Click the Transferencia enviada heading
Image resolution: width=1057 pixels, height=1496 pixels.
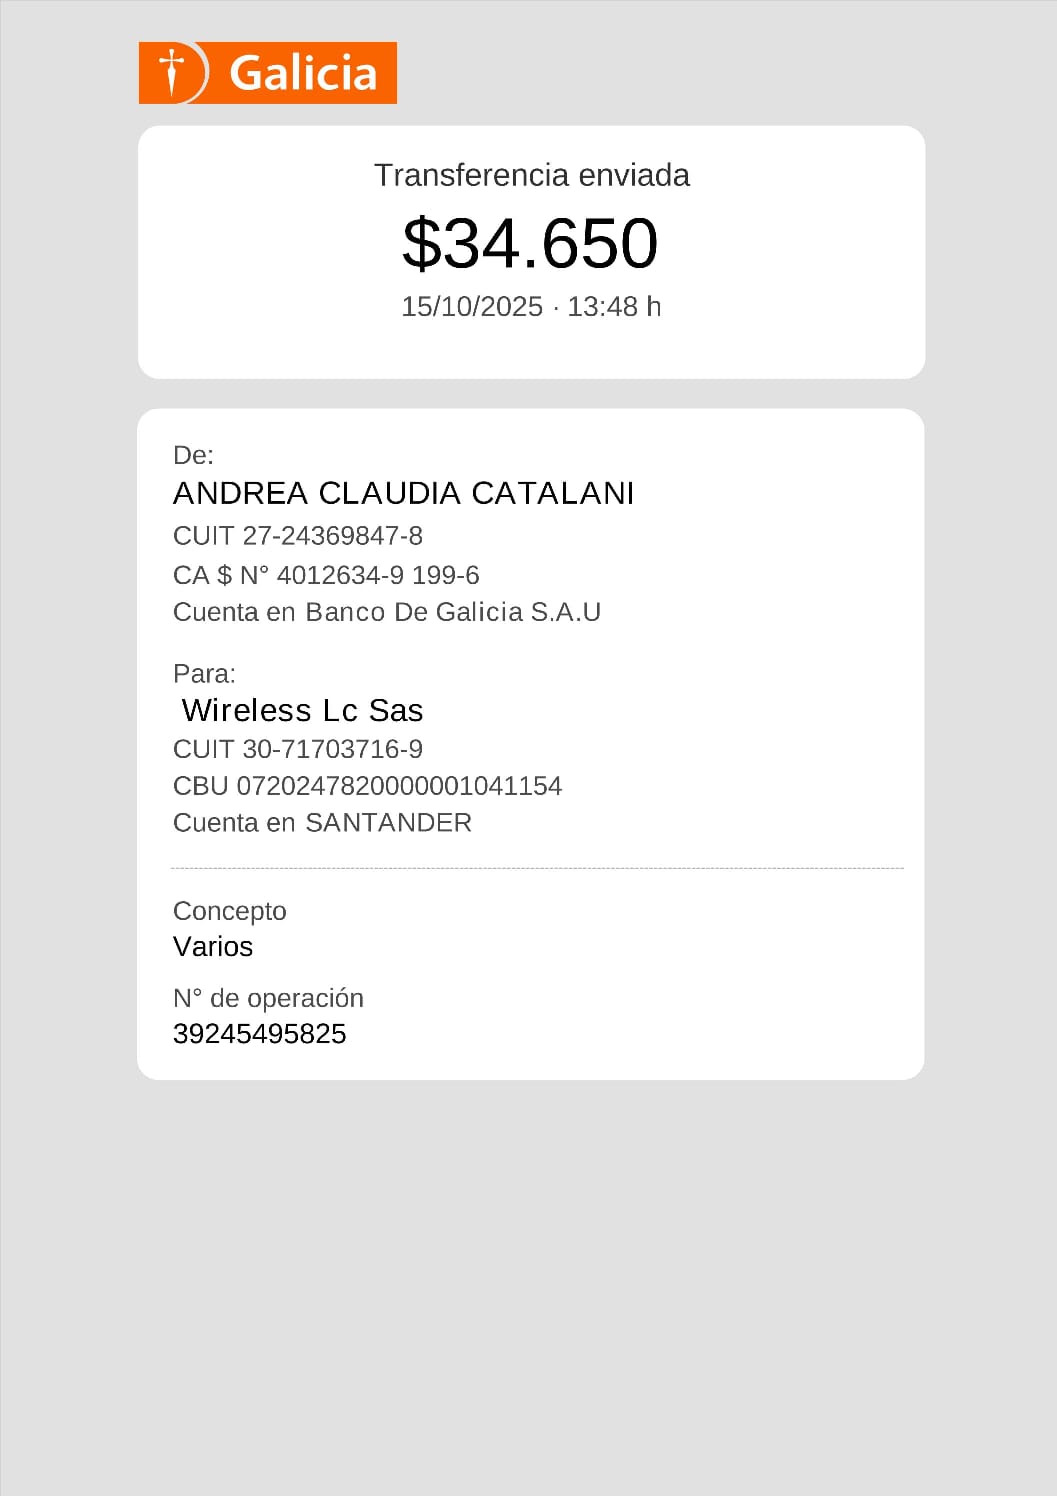tap(531, 175)
